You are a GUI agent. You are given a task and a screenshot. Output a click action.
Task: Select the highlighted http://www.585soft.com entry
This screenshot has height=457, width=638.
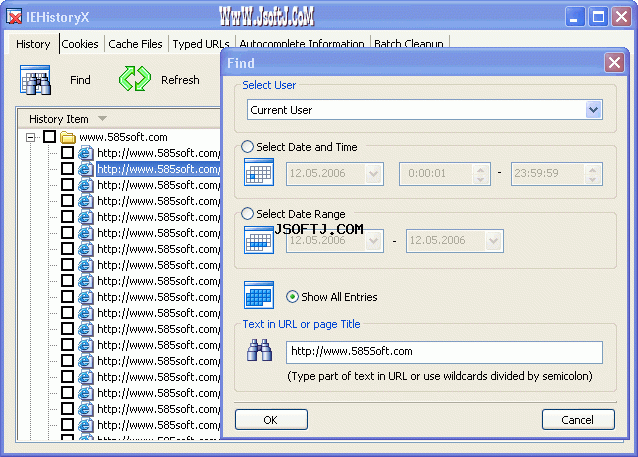coord(158,169)
